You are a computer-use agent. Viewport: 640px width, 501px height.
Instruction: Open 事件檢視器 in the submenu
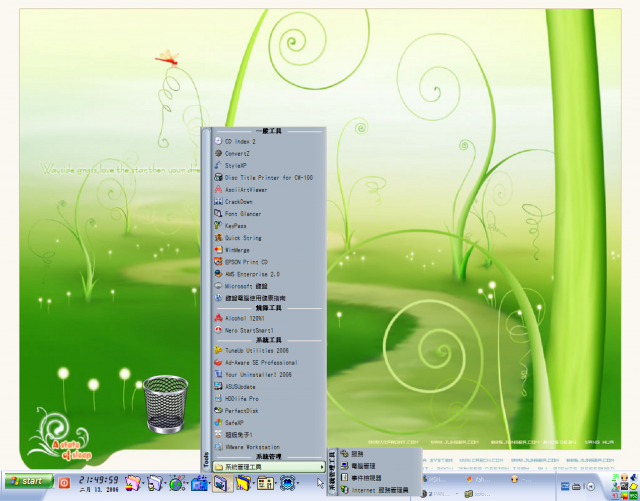point(379,478)
